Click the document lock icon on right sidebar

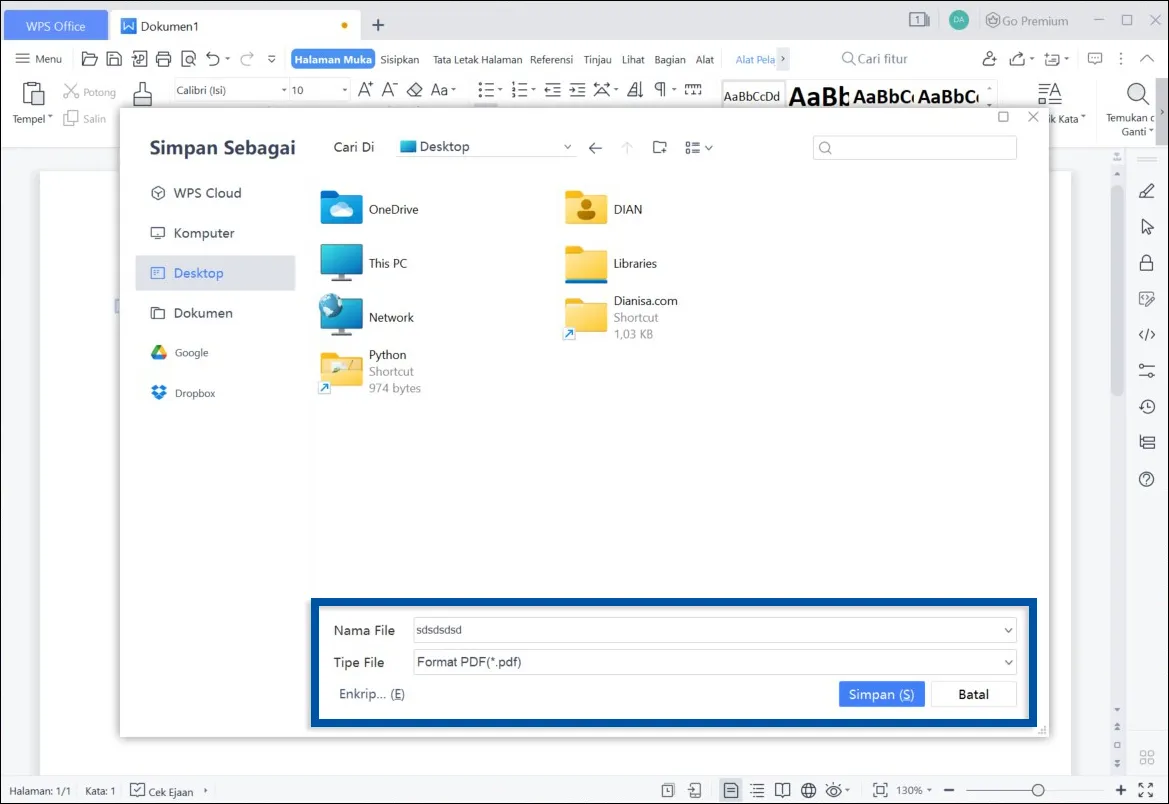(1146, 262)
